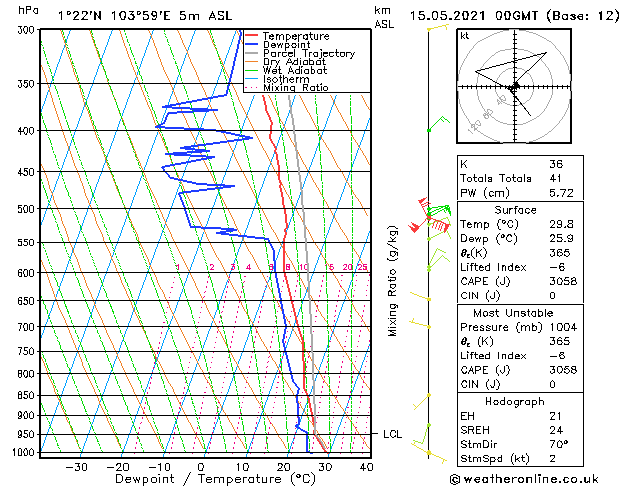Click the -30 temperature axis label
629x486 pixels.
(x=77, y=467)
